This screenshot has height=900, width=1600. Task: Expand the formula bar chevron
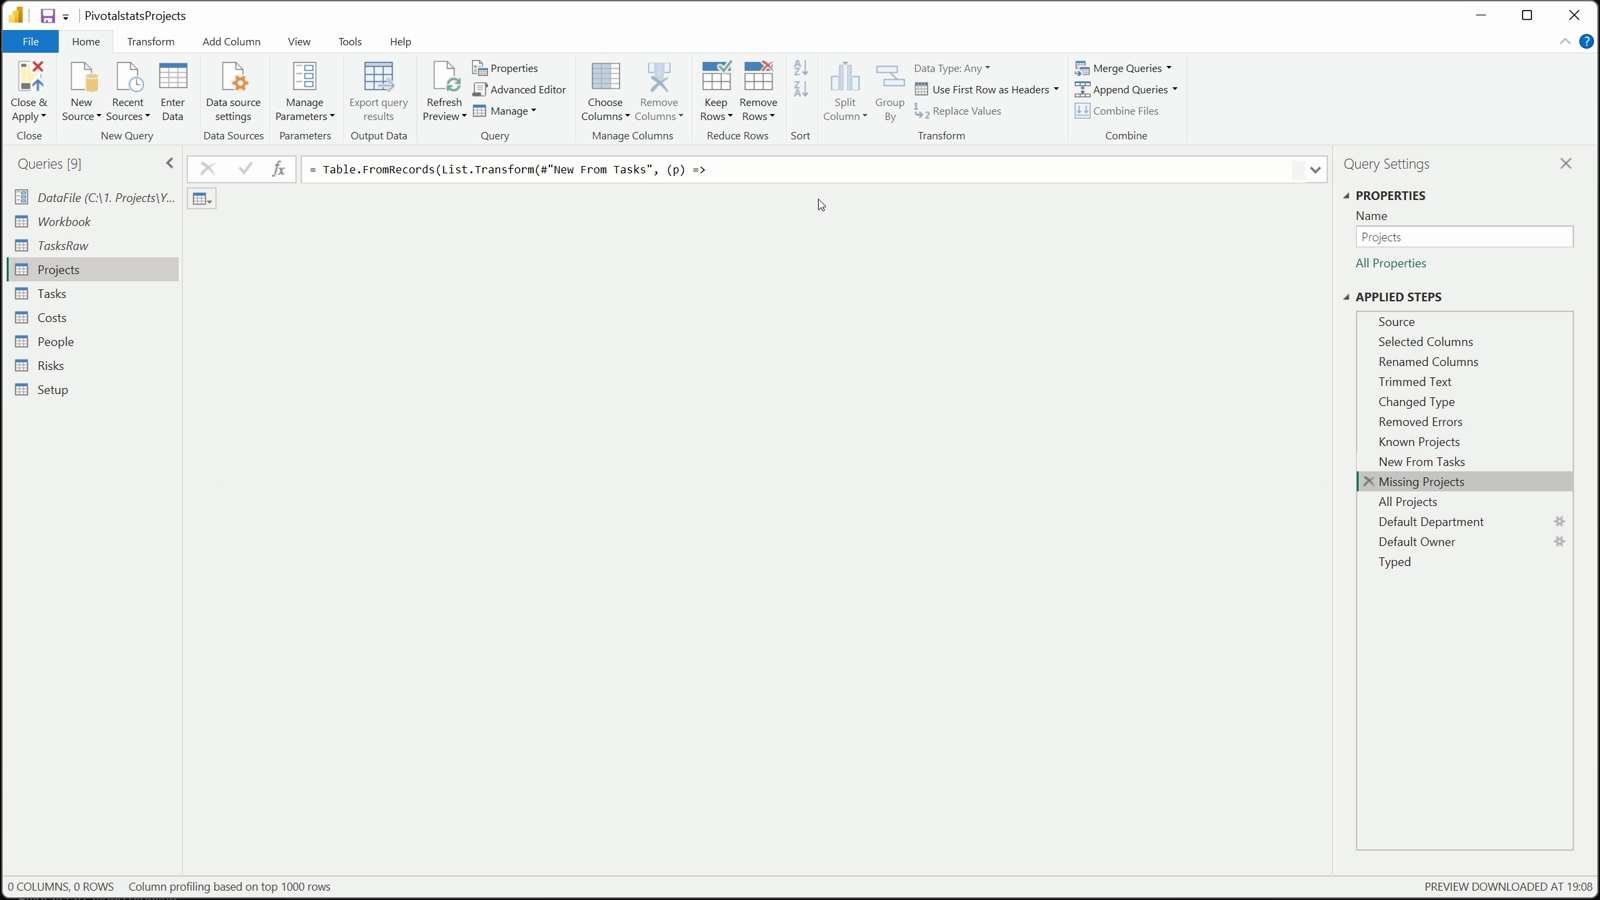(1315, 170)
